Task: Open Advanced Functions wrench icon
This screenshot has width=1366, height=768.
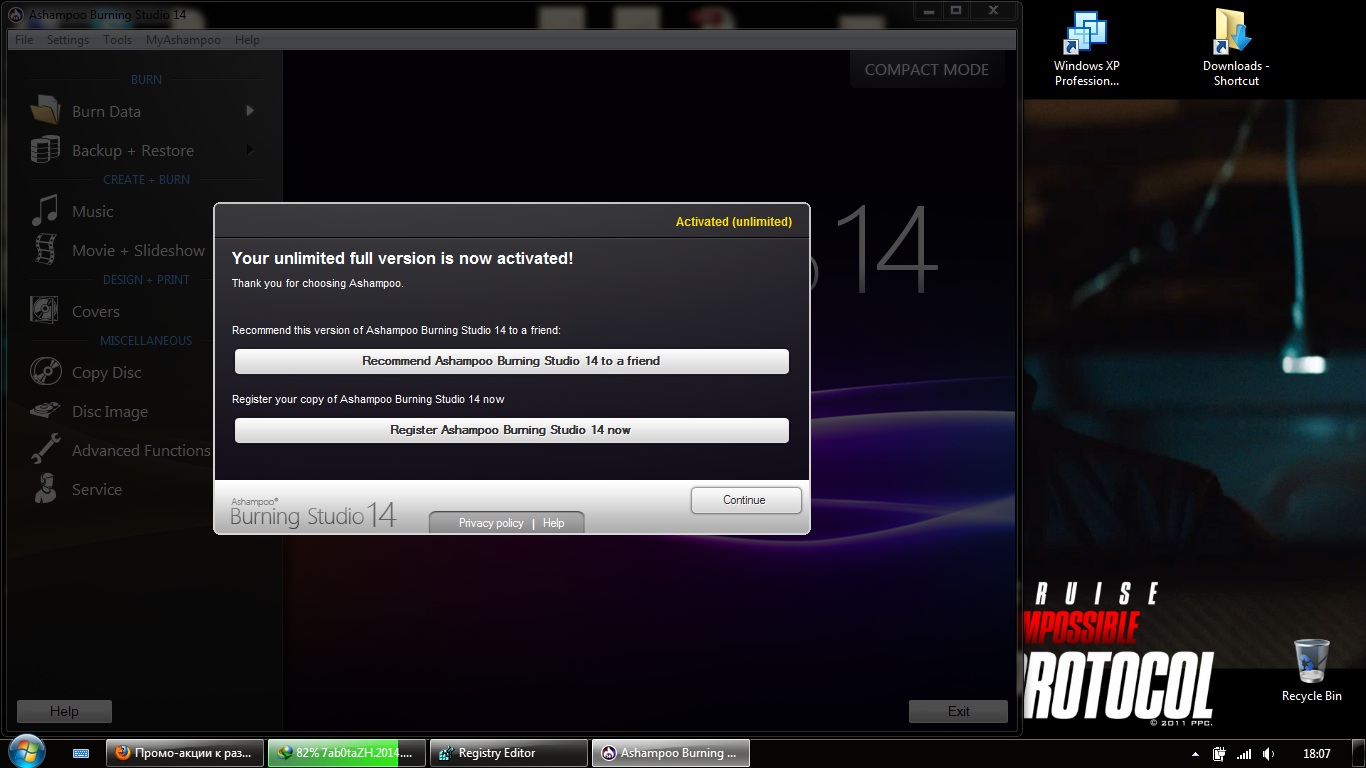Action: click(45, 450)
